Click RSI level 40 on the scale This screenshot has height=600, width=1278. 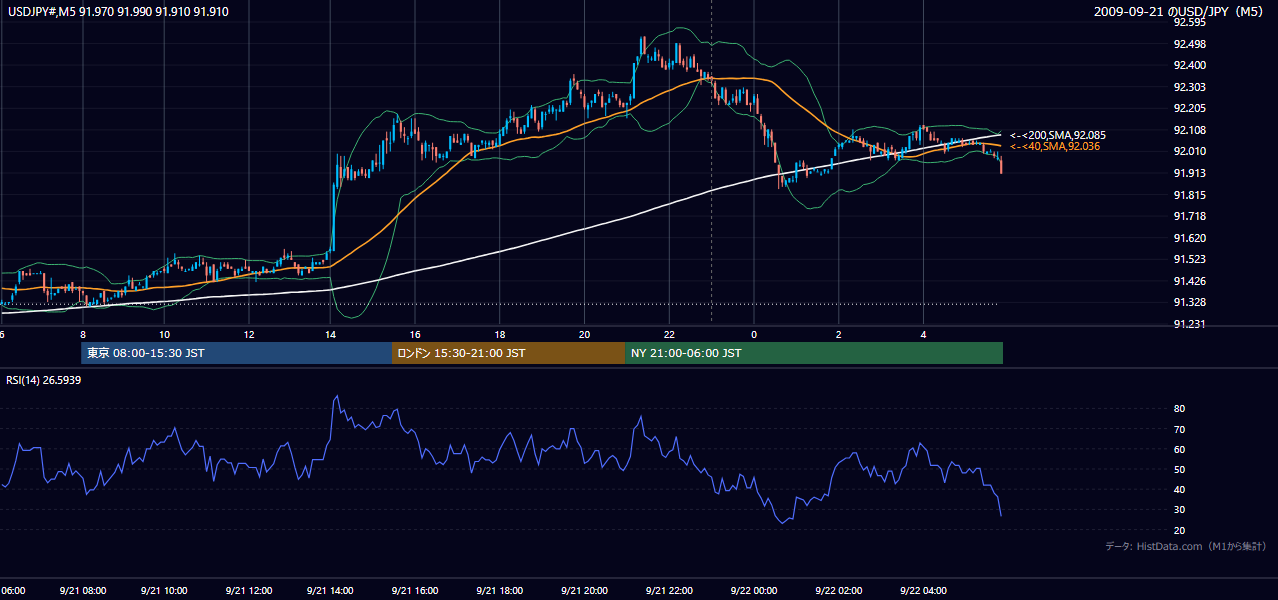tap(1180, 490)
